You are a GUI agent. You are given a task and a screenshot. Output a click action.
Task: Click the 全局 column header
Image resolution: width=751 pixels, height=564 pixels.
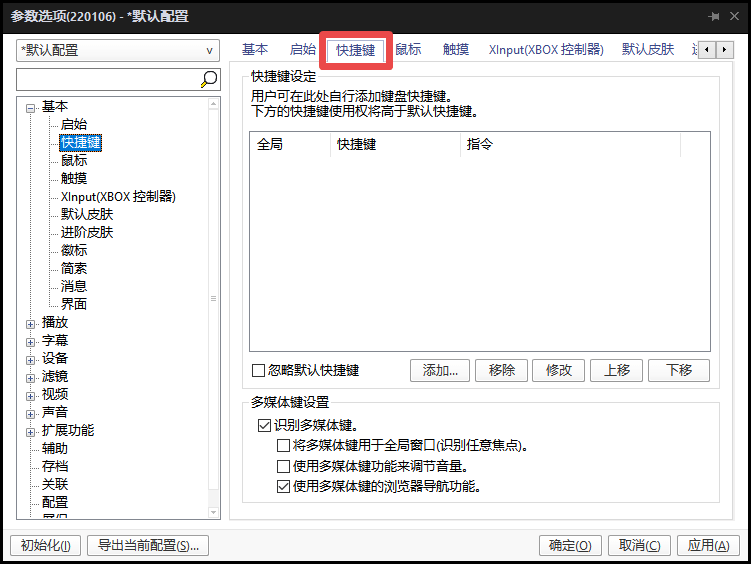pyautogui.click(x=290, y=144)
